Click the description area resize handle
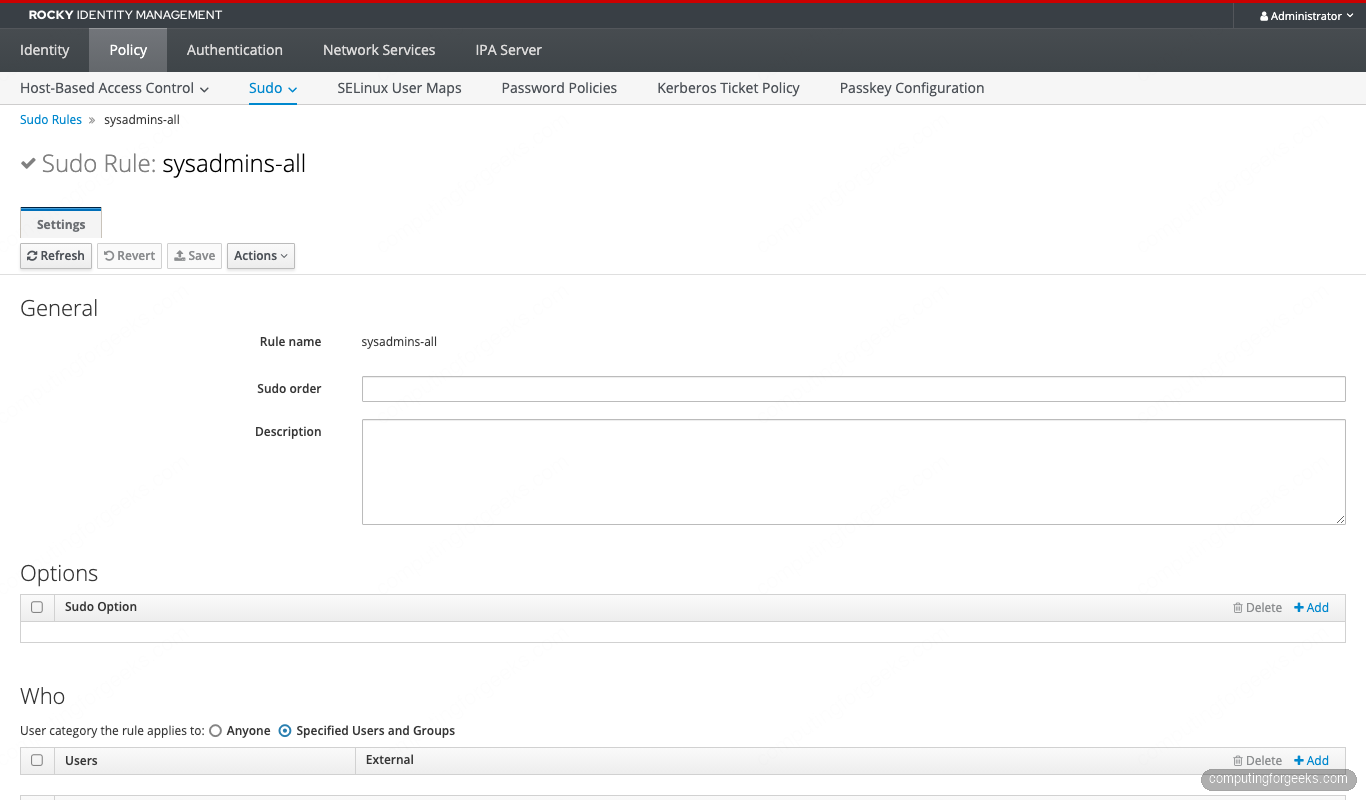1366x800 pixels. [1340, 519]
